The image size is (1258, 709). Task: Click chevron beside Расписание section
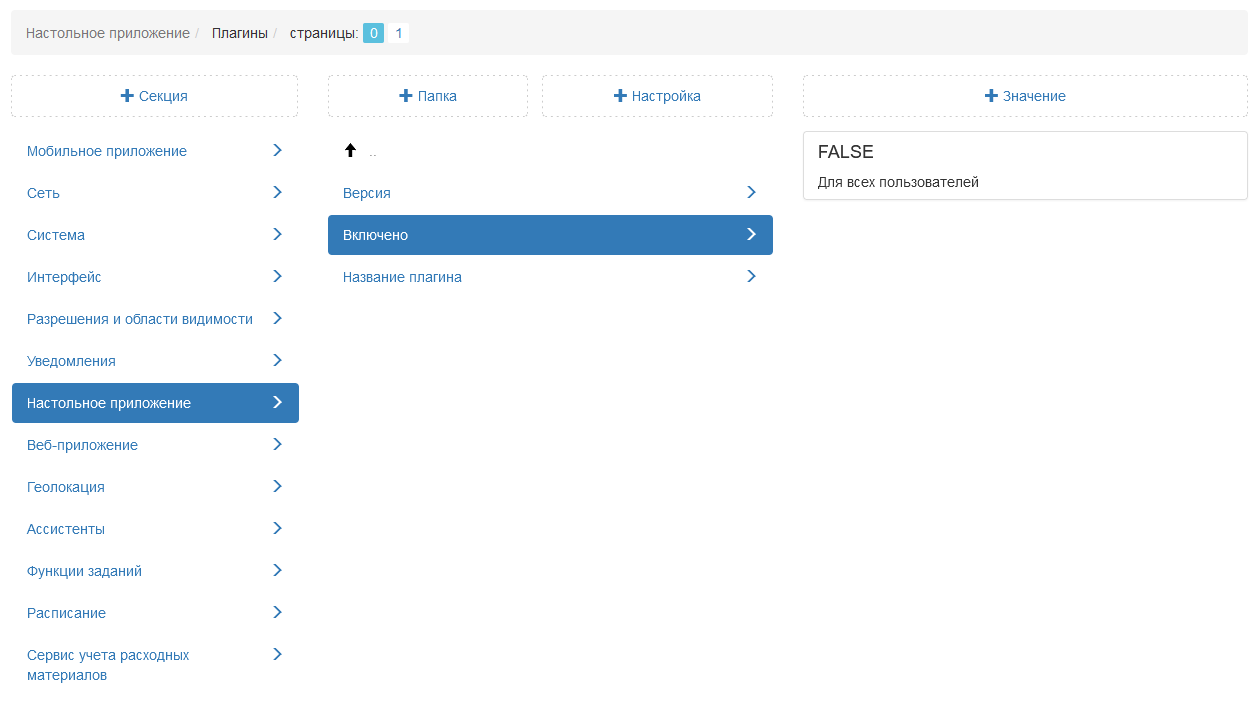[x=278, y=612]
